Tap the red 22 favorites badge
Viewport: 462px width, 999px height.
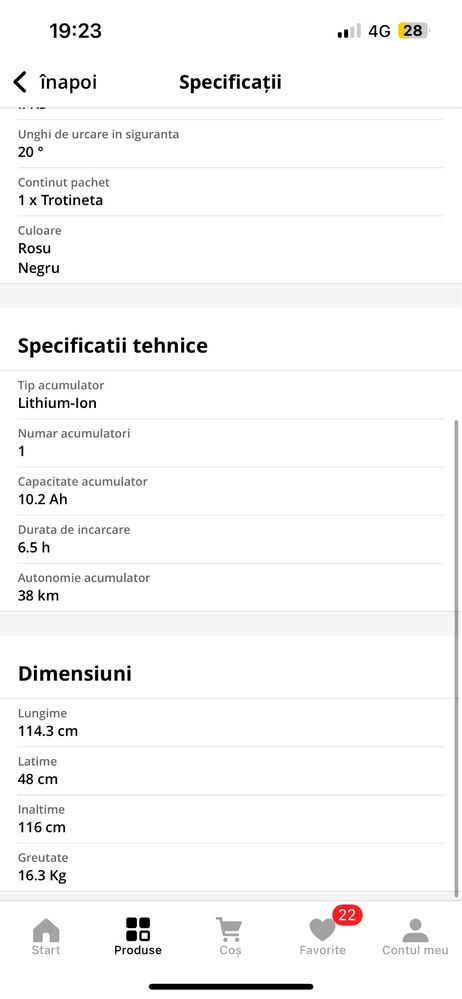pos(347,915)
